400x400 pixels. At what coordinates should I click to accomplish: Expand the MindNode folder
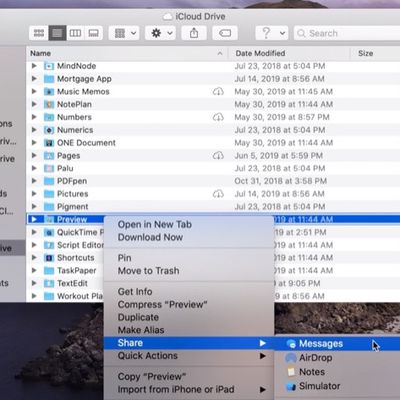tap(34, 66)
